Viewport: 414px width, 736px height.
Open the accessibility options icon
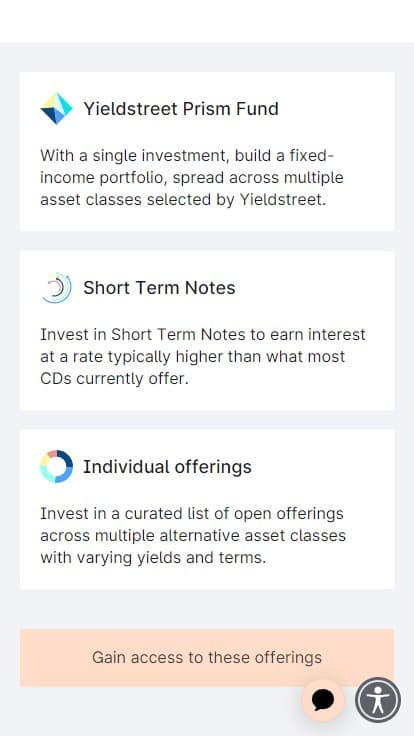(378, 700)
